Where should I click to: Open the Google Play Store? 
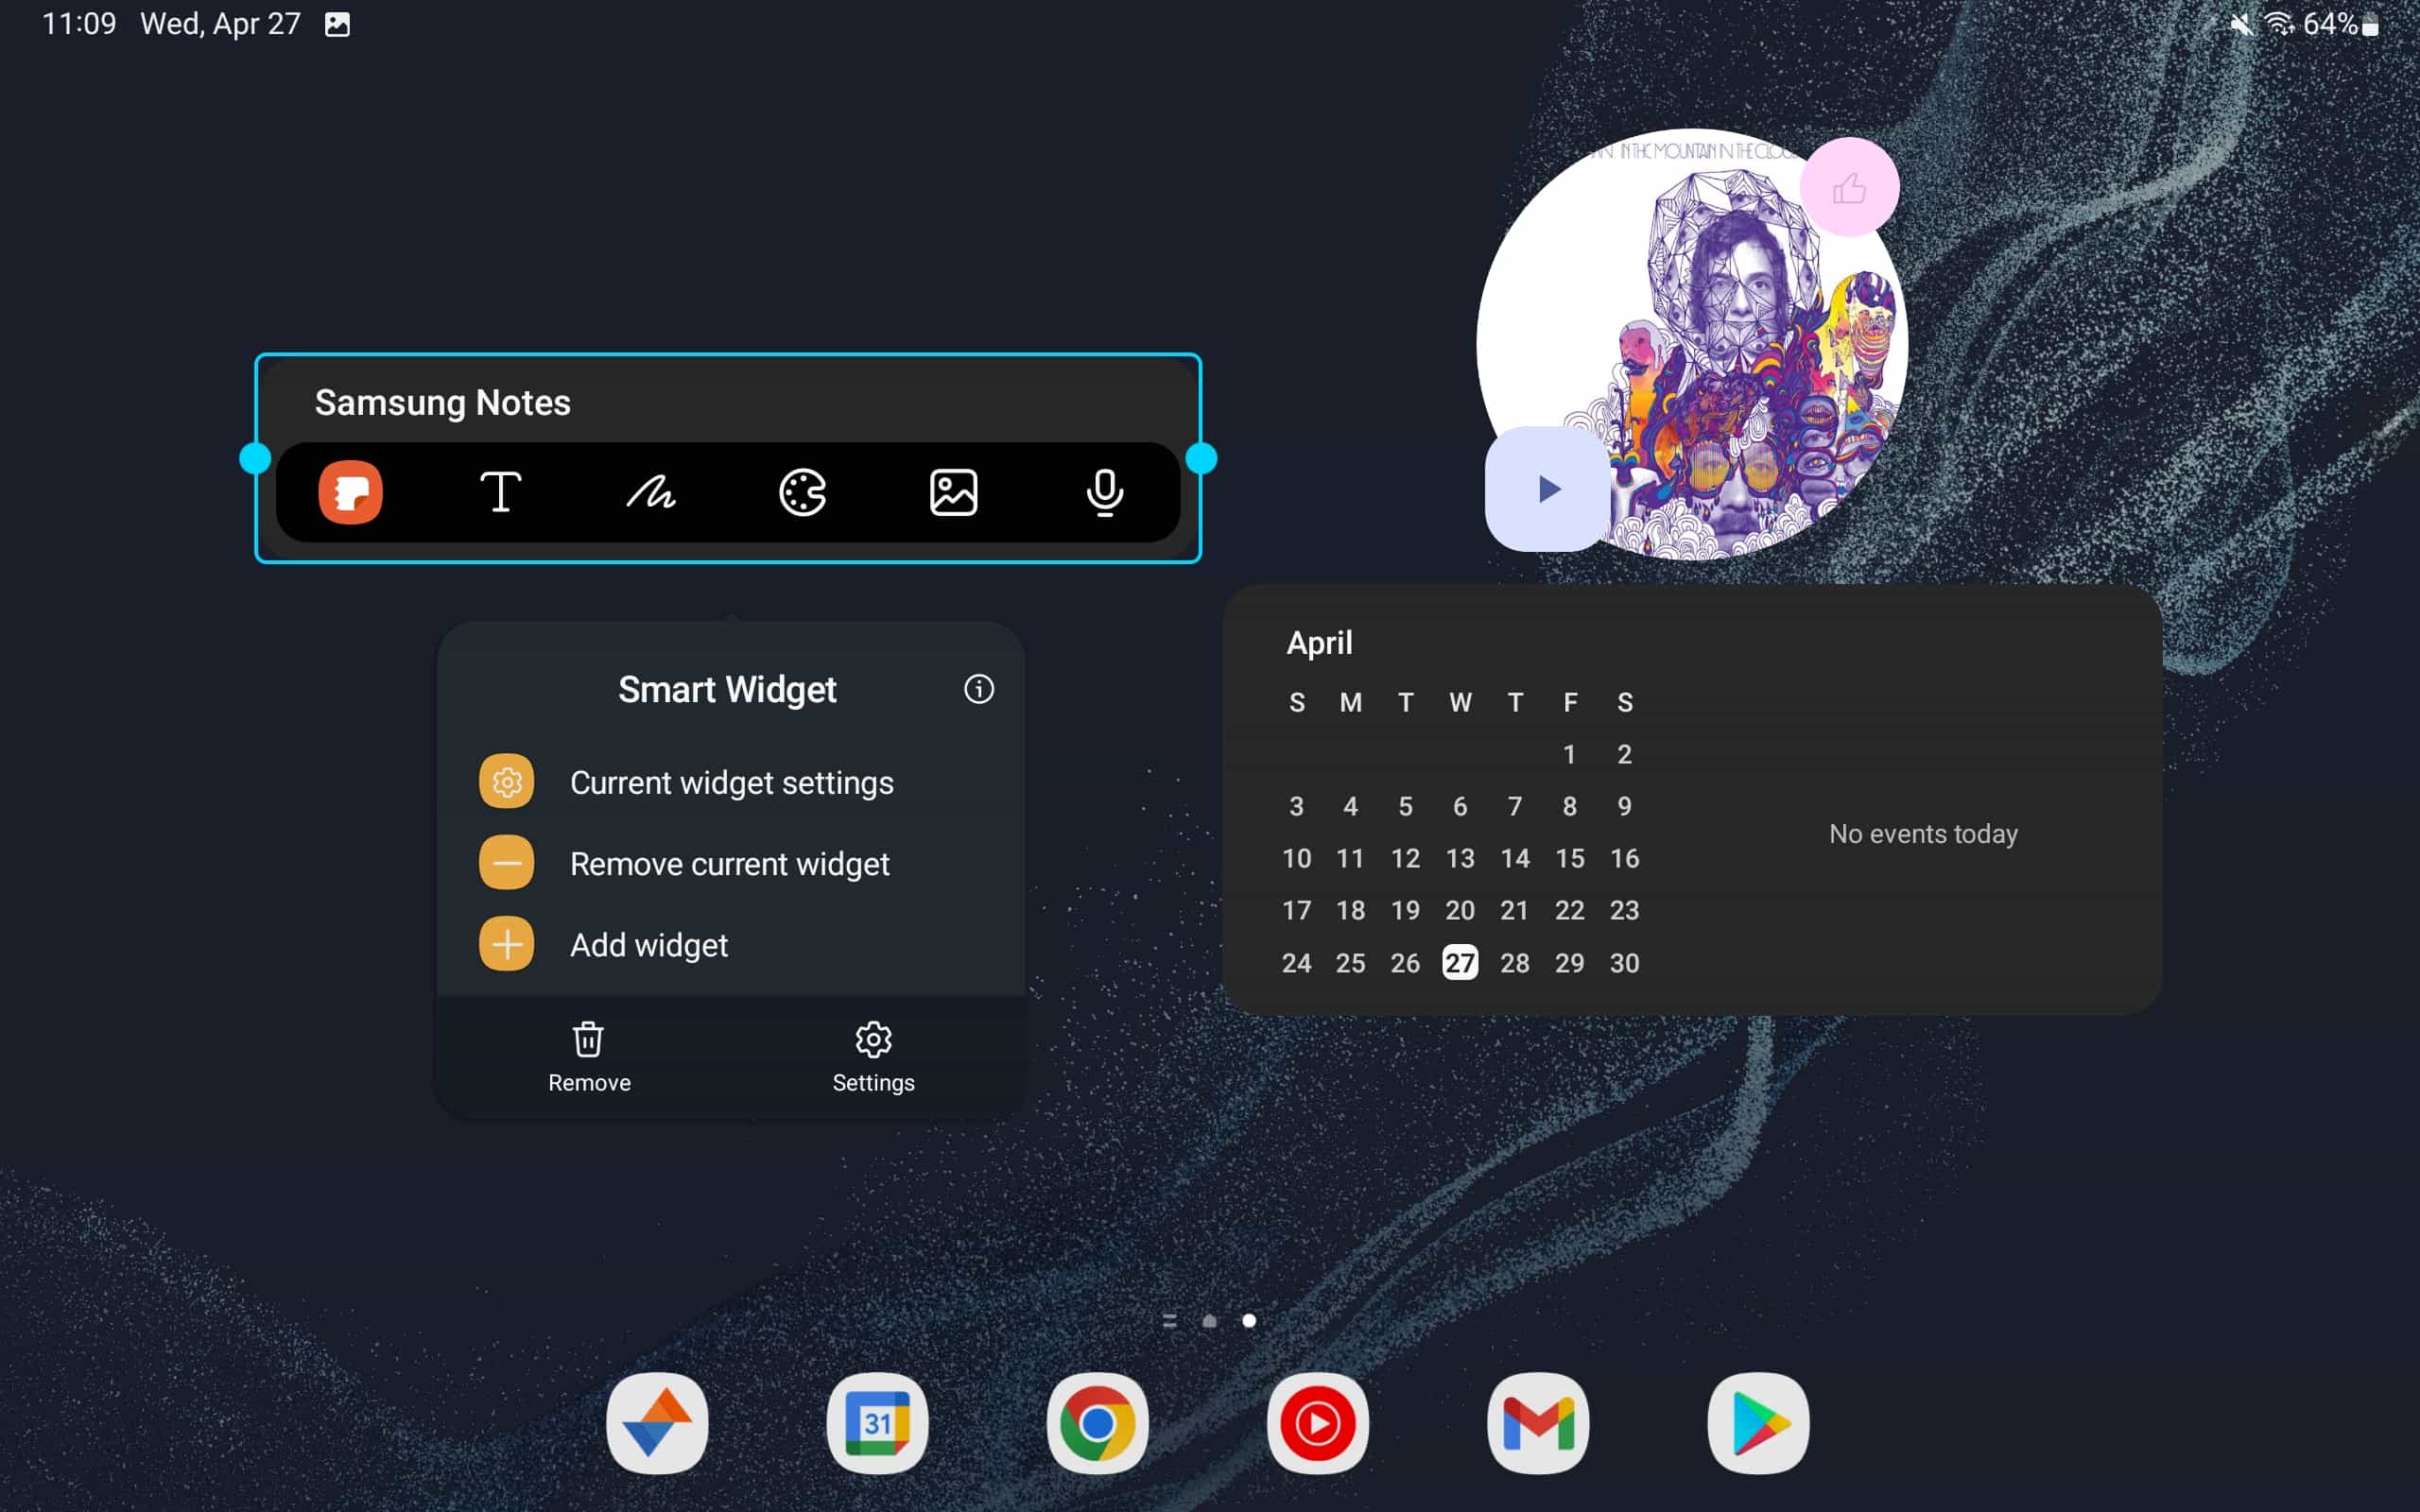1758,1424
